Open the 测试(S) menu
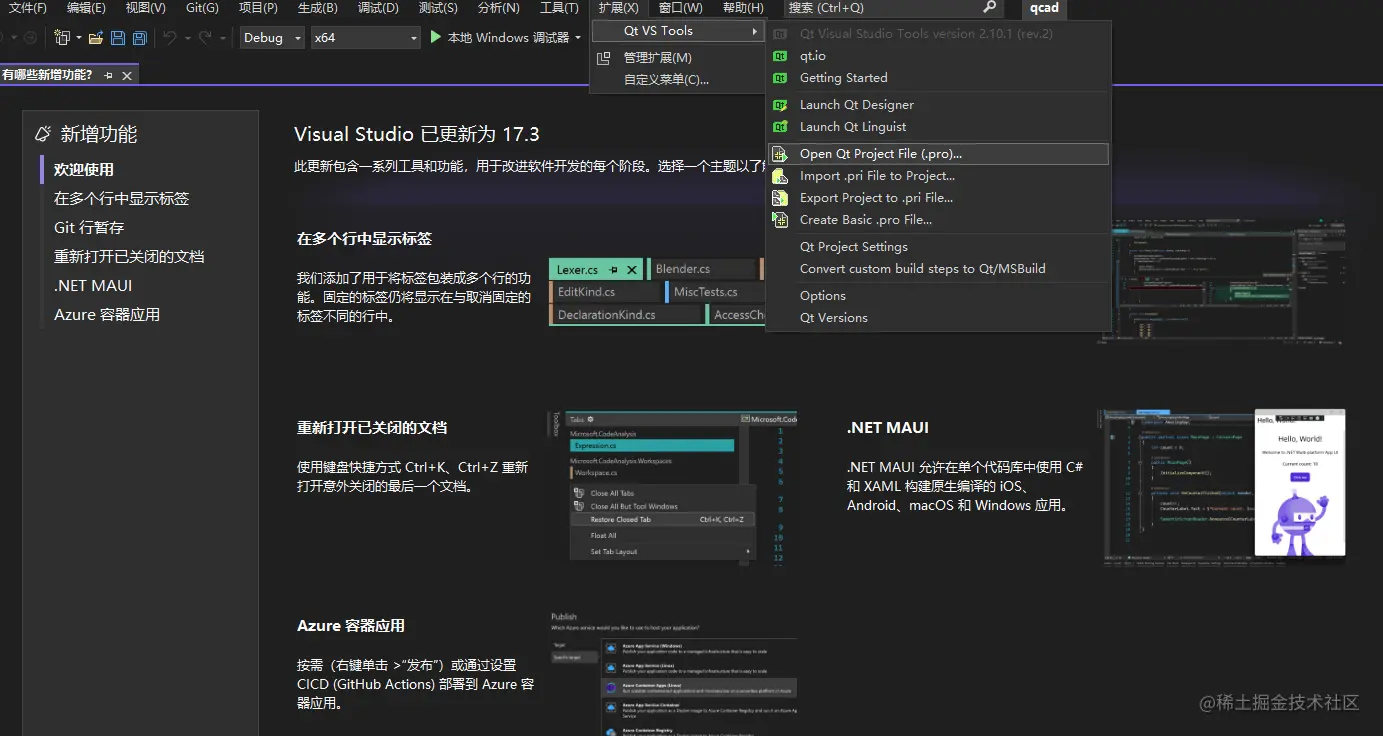 [438, 8]
